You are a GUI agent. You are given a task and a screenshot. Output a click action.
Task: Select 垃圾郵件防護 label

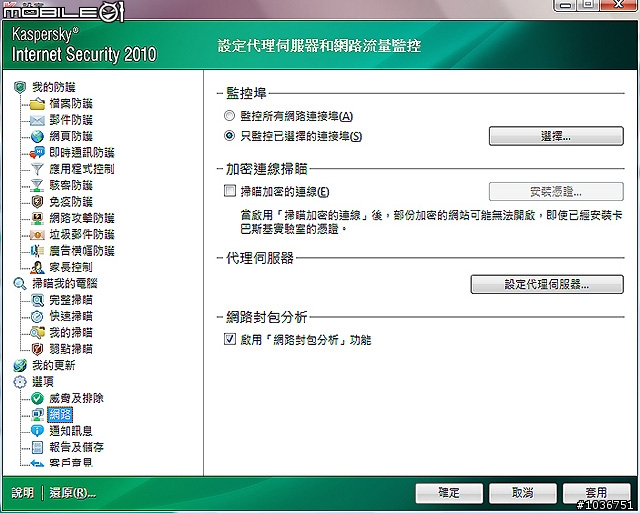(x=82, y=234)
